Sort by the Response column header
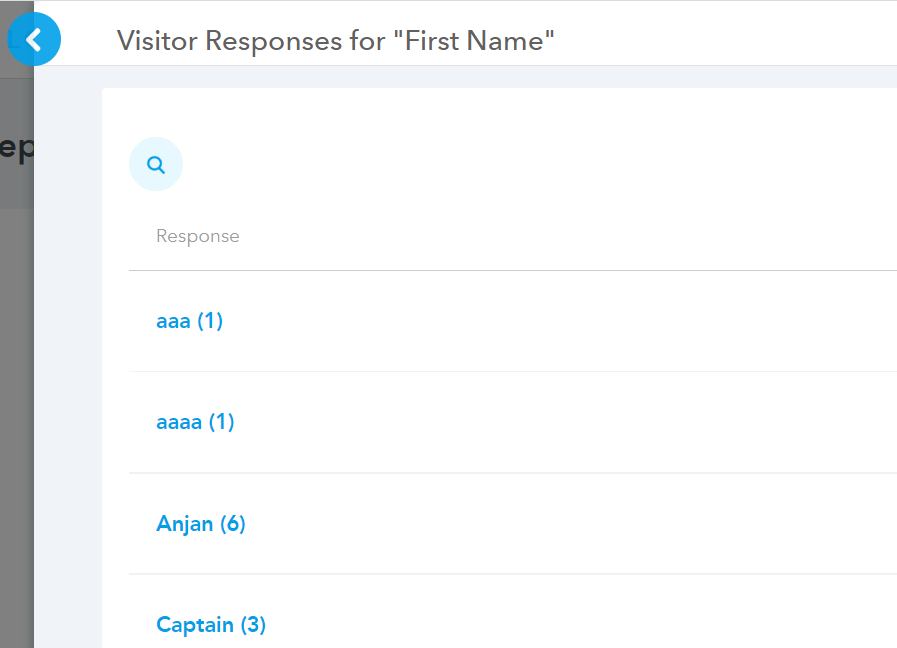The width and height of the screenshot is (897, 648). click(x=197, y=236)
